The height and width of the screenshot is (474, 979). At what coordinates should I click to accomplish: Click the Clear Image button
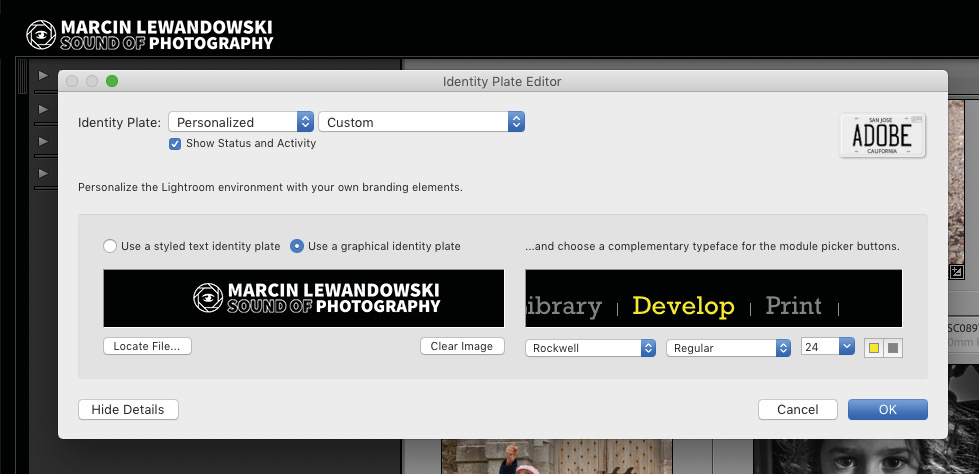point(462,346)
